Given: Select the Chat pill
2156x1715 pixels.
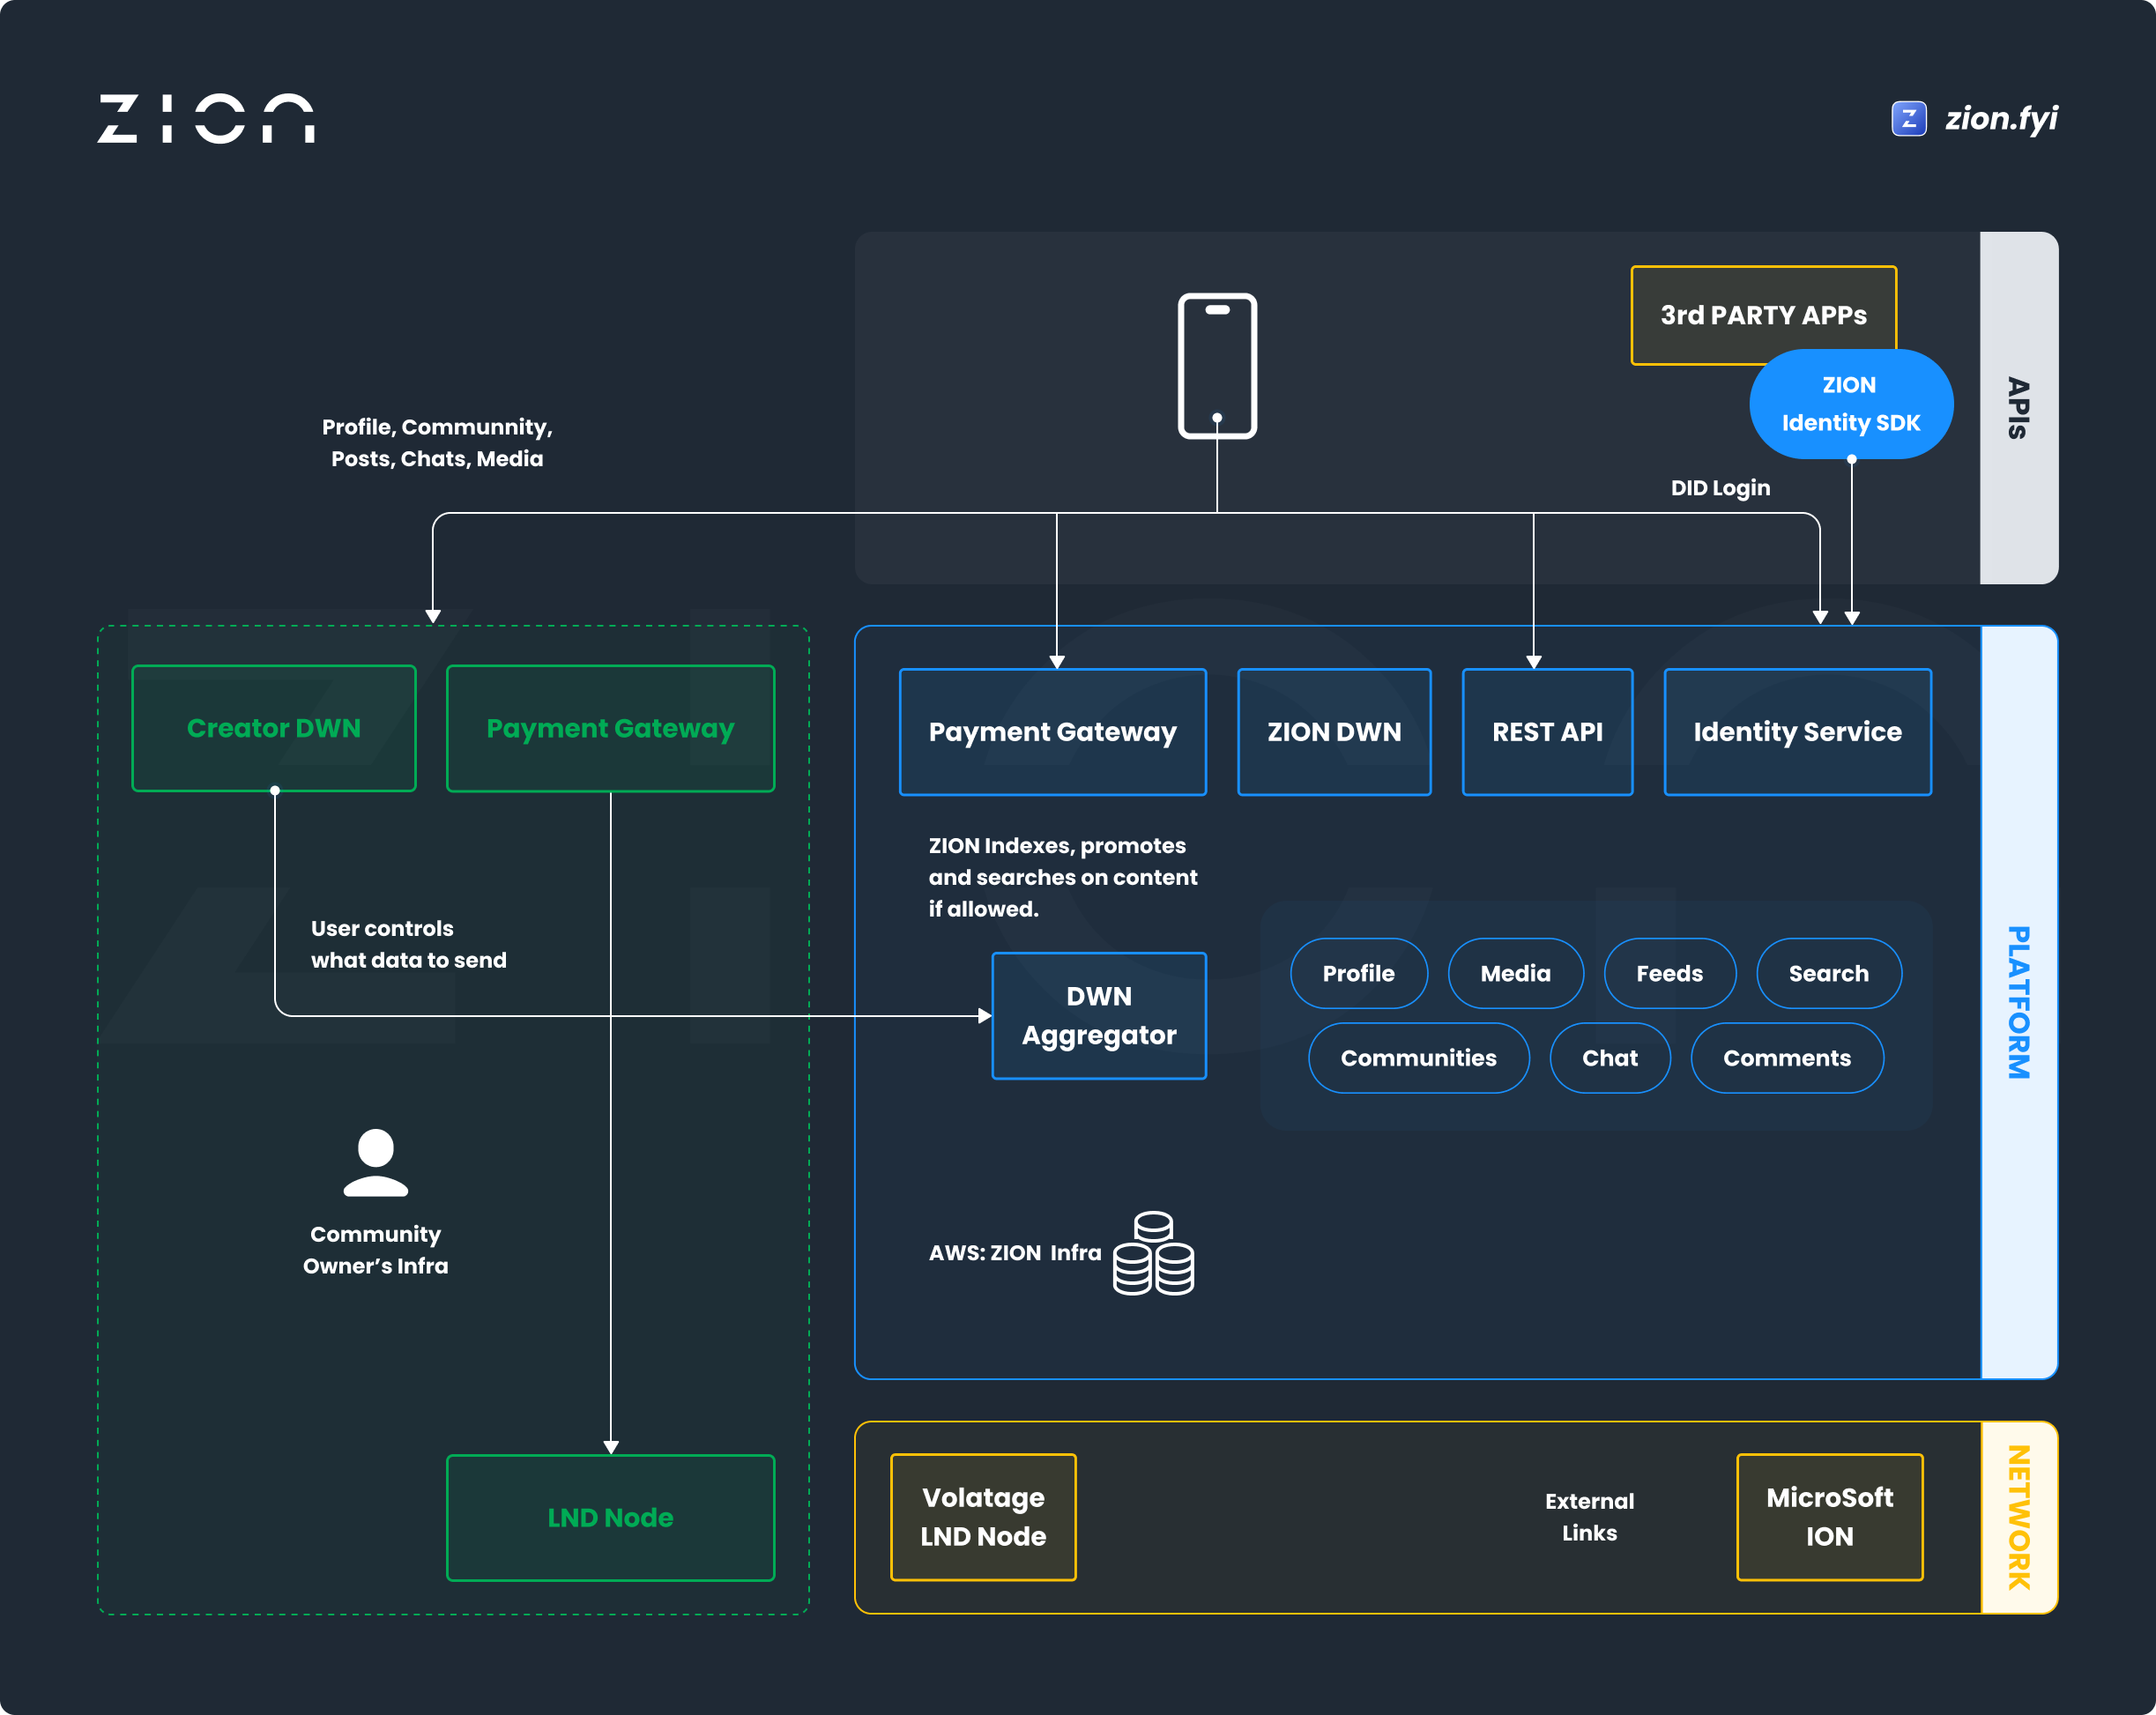Looking at the screenshot, I should (x=1610, y=1058).
